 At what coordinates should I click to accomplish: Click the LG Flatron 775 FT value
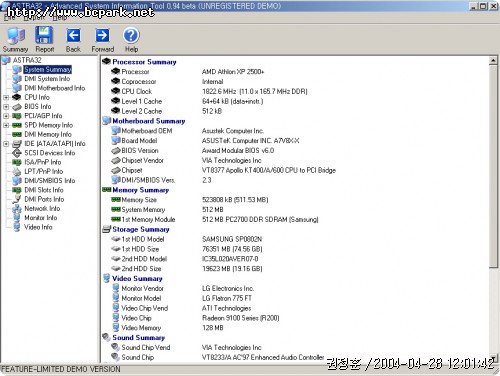[227, 298]
